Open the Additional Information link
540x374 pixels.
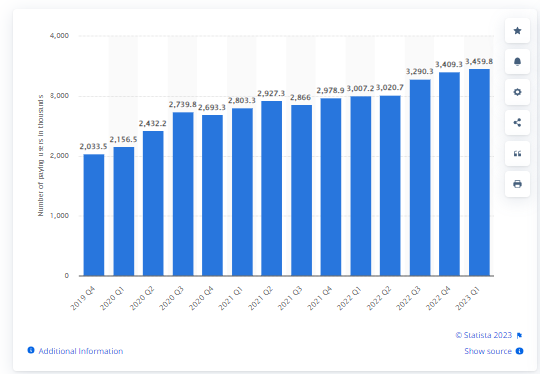coord(81,351)
